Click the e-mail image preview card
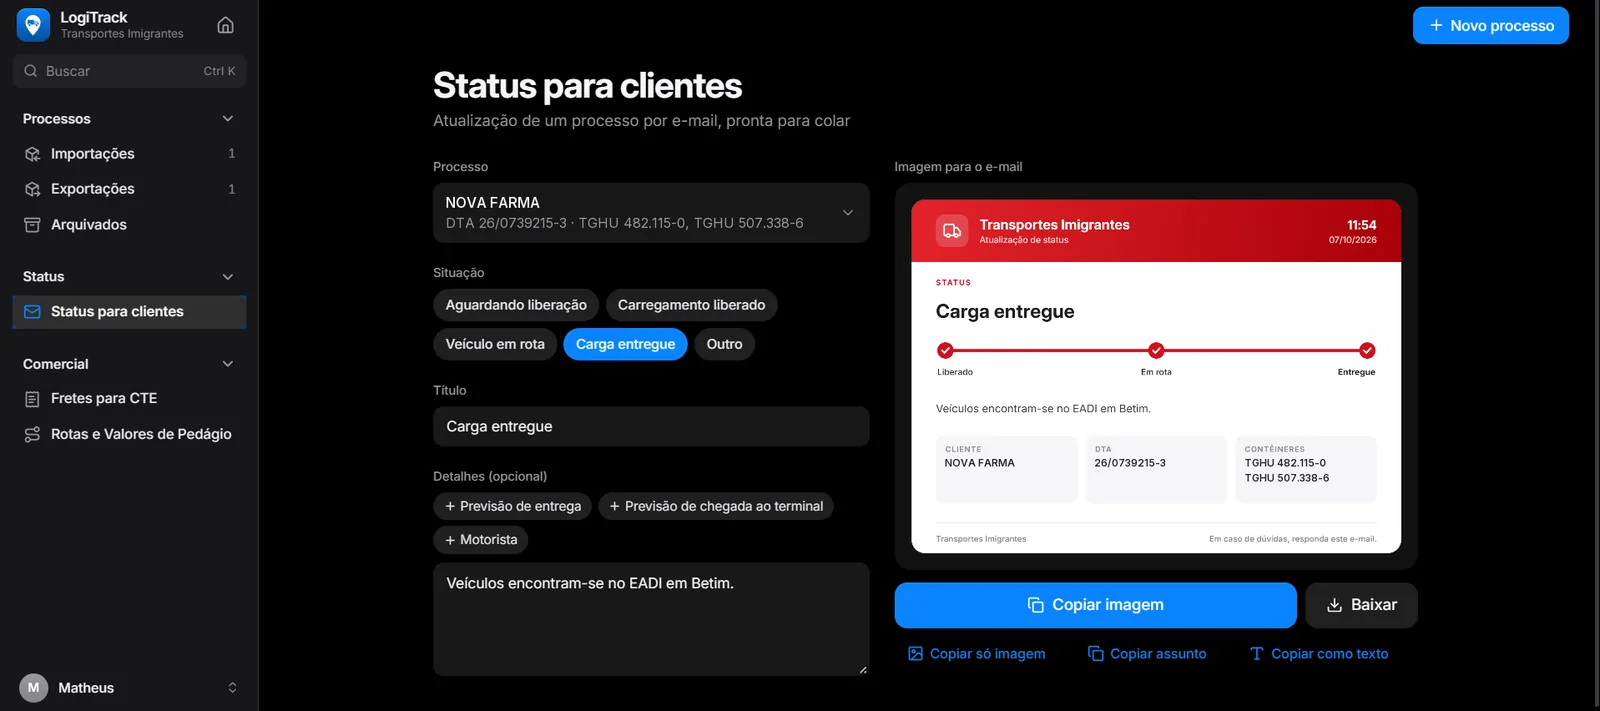 pos(1156,376)
